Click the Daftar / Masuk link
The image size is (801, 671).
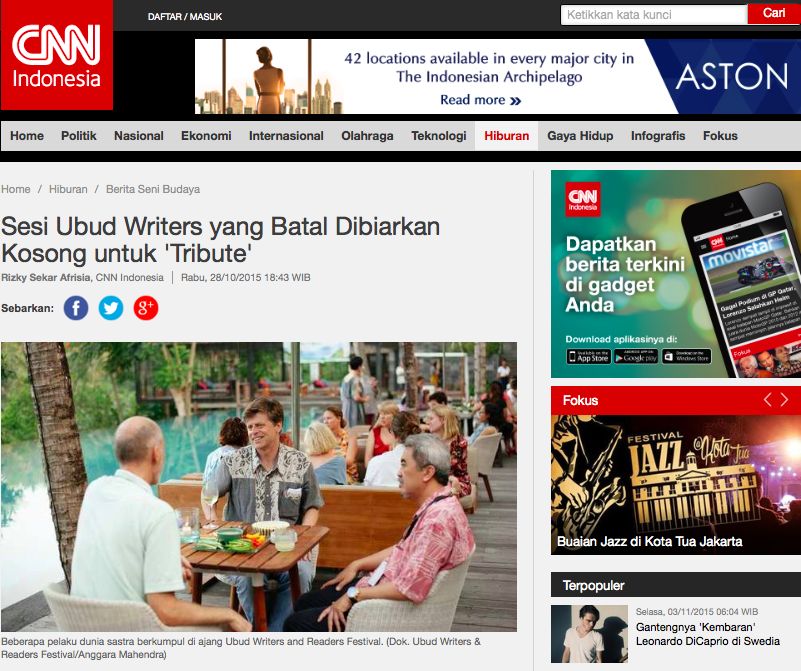coord(185,17)
